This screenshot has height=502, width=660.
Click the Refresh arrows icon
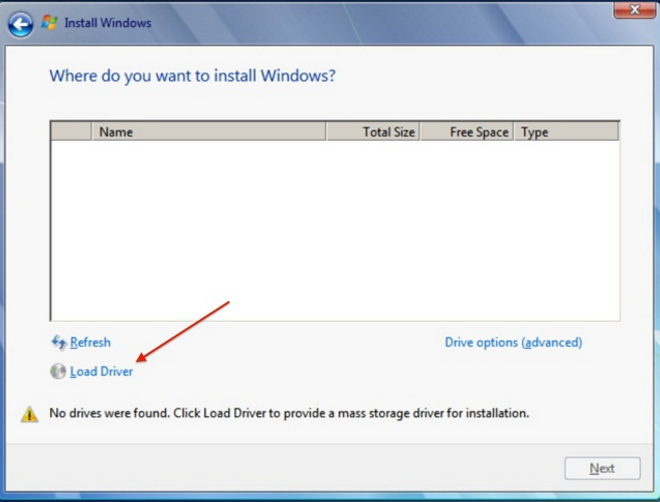(59, 343)
